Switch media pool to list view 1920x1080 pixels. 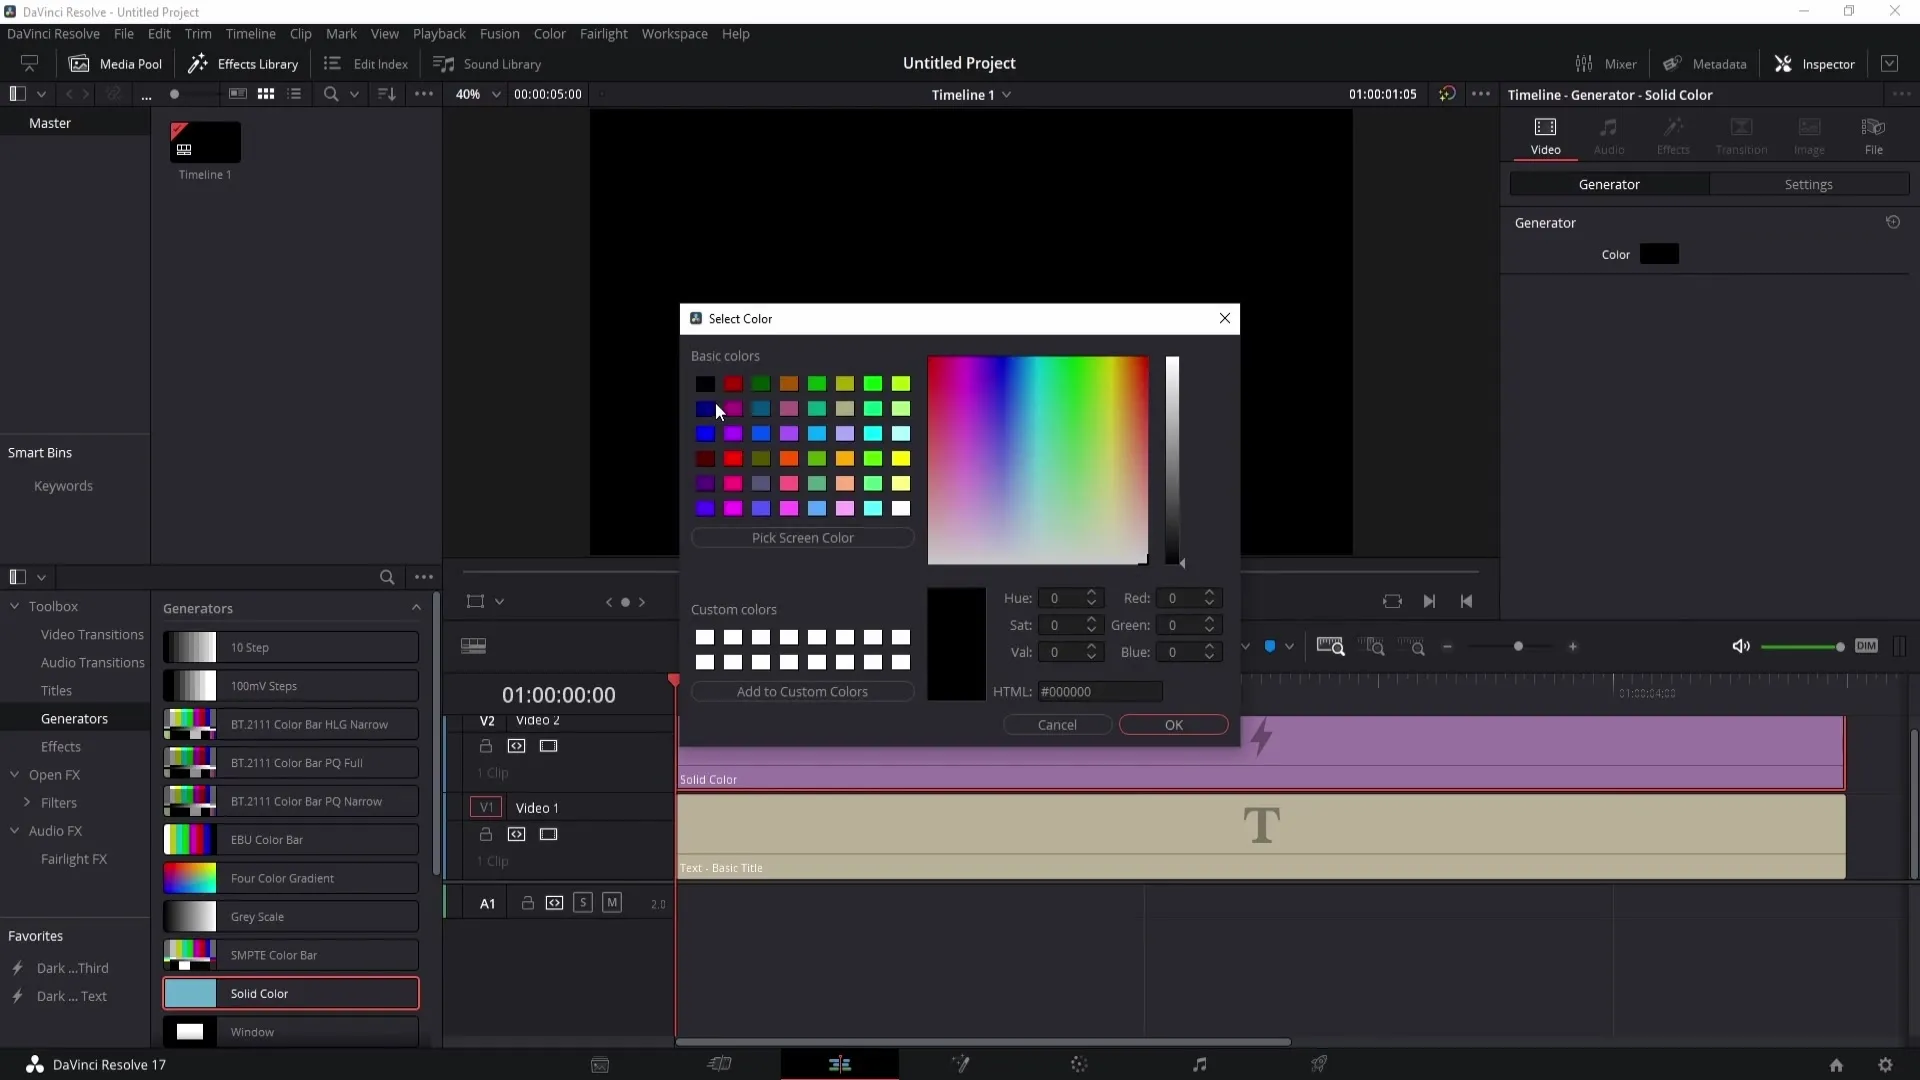click(x=294, y=94)
